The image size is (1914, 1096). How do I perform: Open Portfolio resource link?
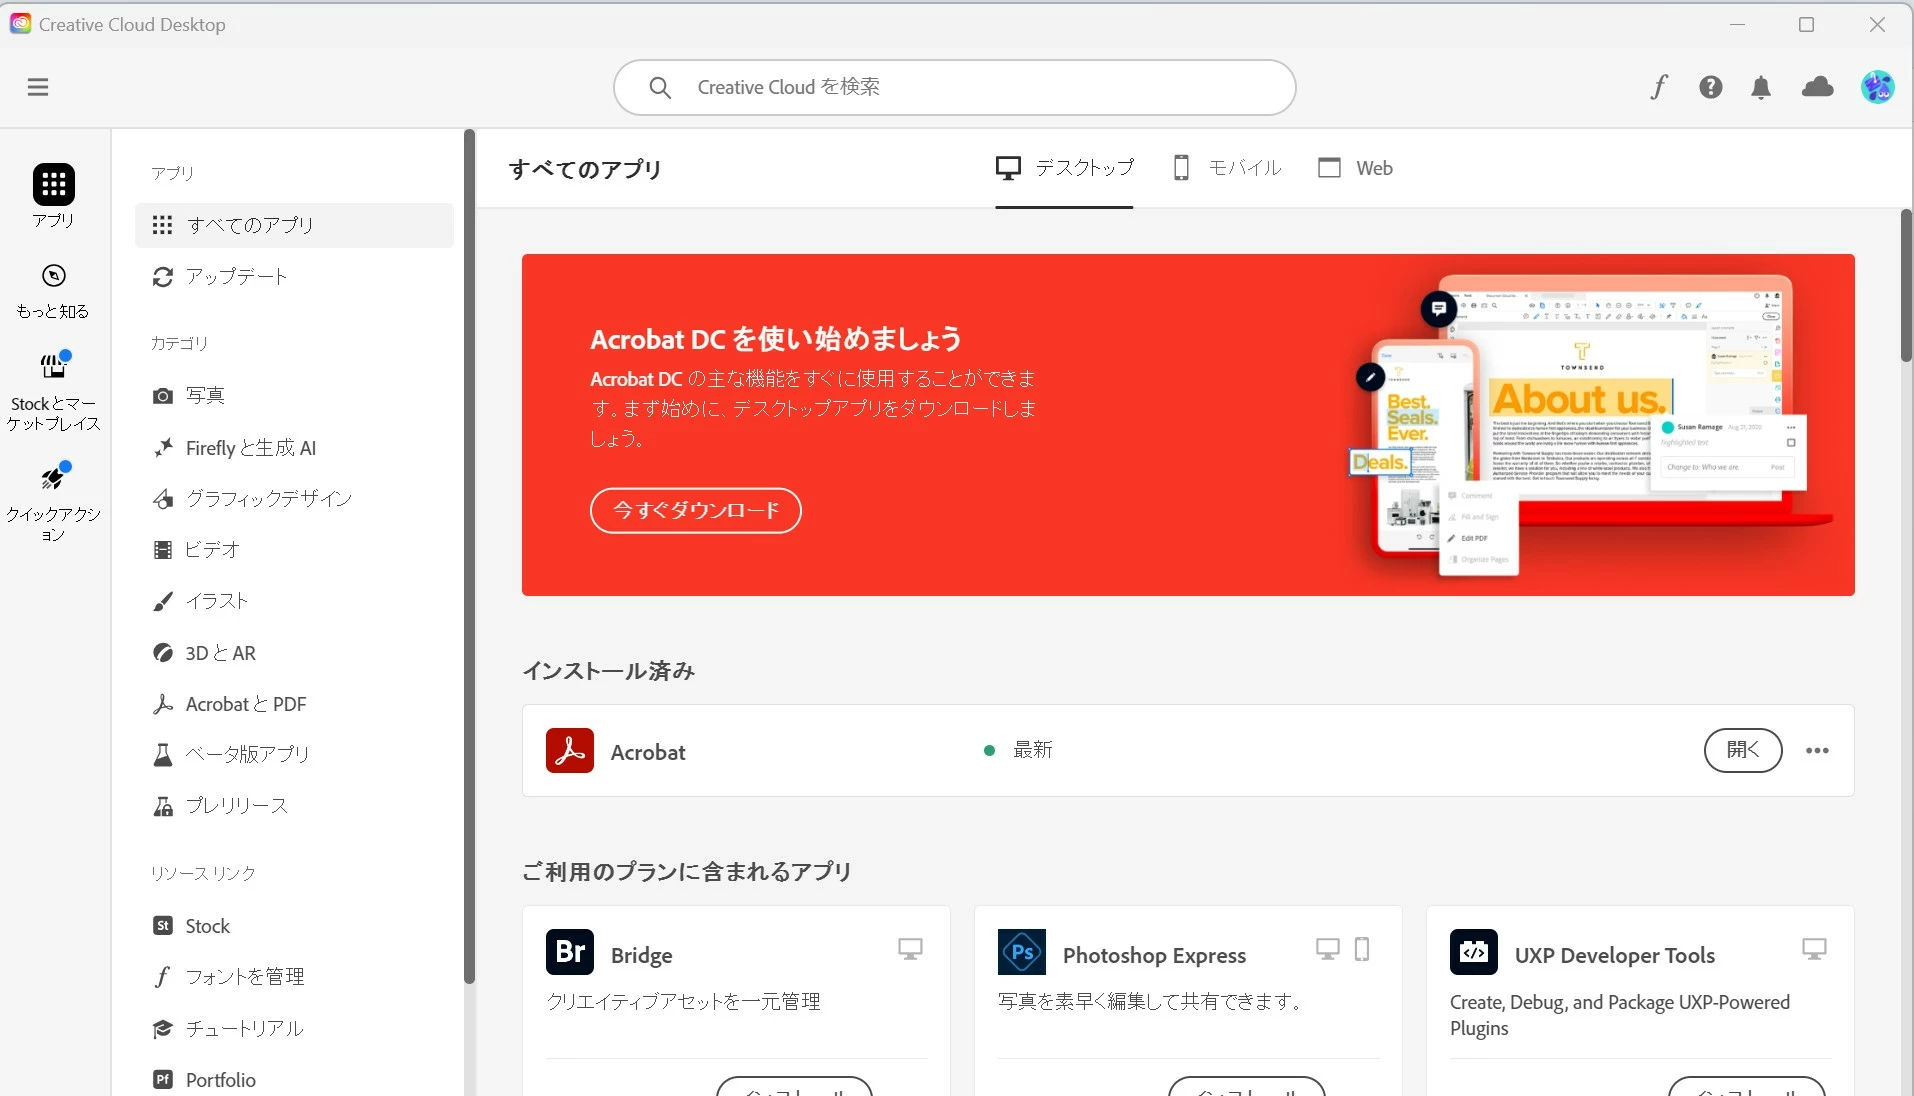tap(294, 1080)
